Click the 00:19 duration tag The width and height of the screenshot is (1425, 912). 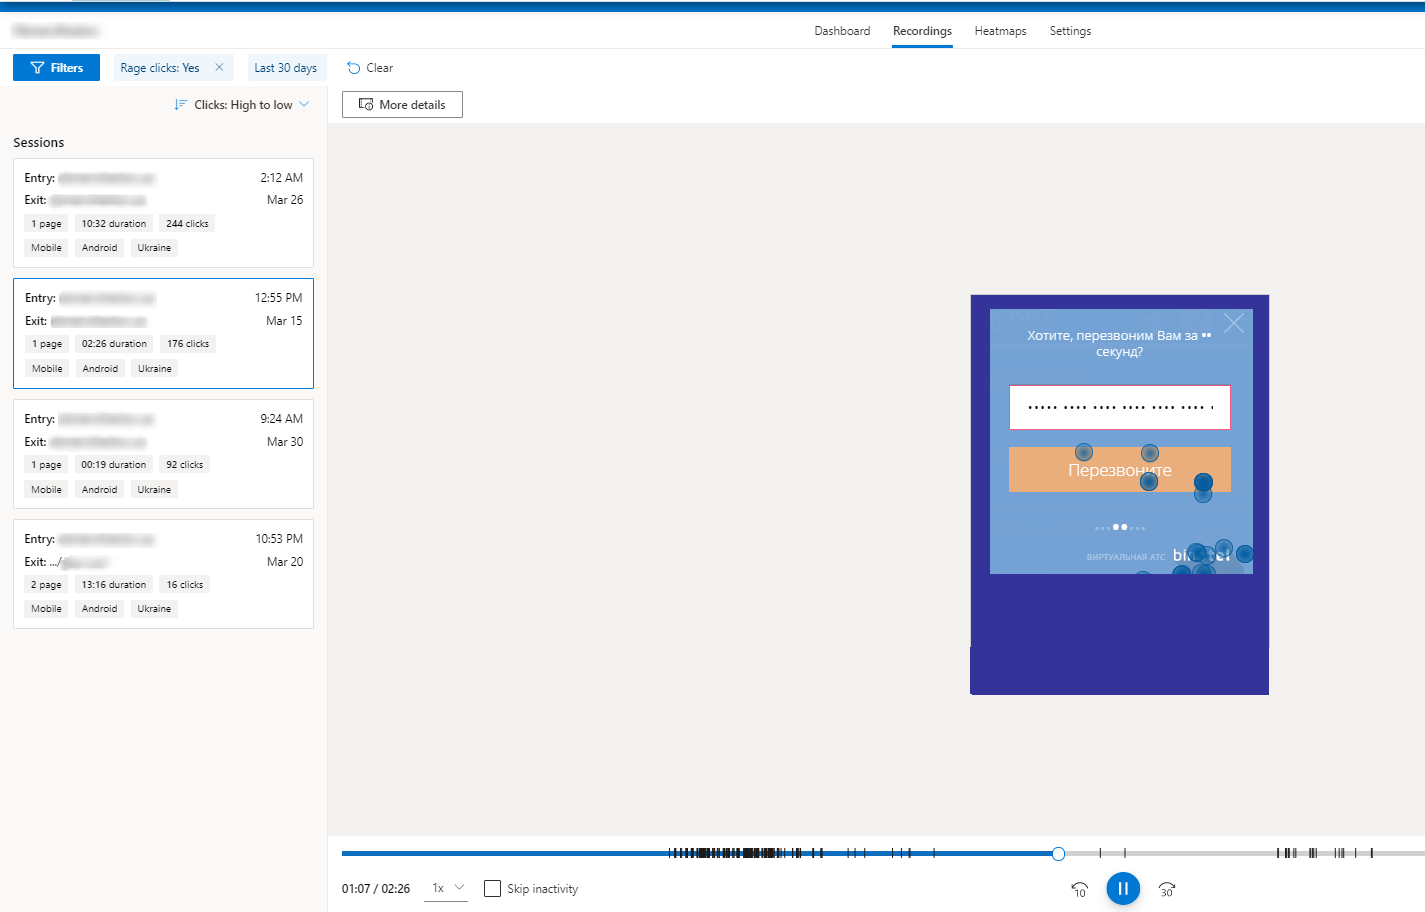pos(114,465)
